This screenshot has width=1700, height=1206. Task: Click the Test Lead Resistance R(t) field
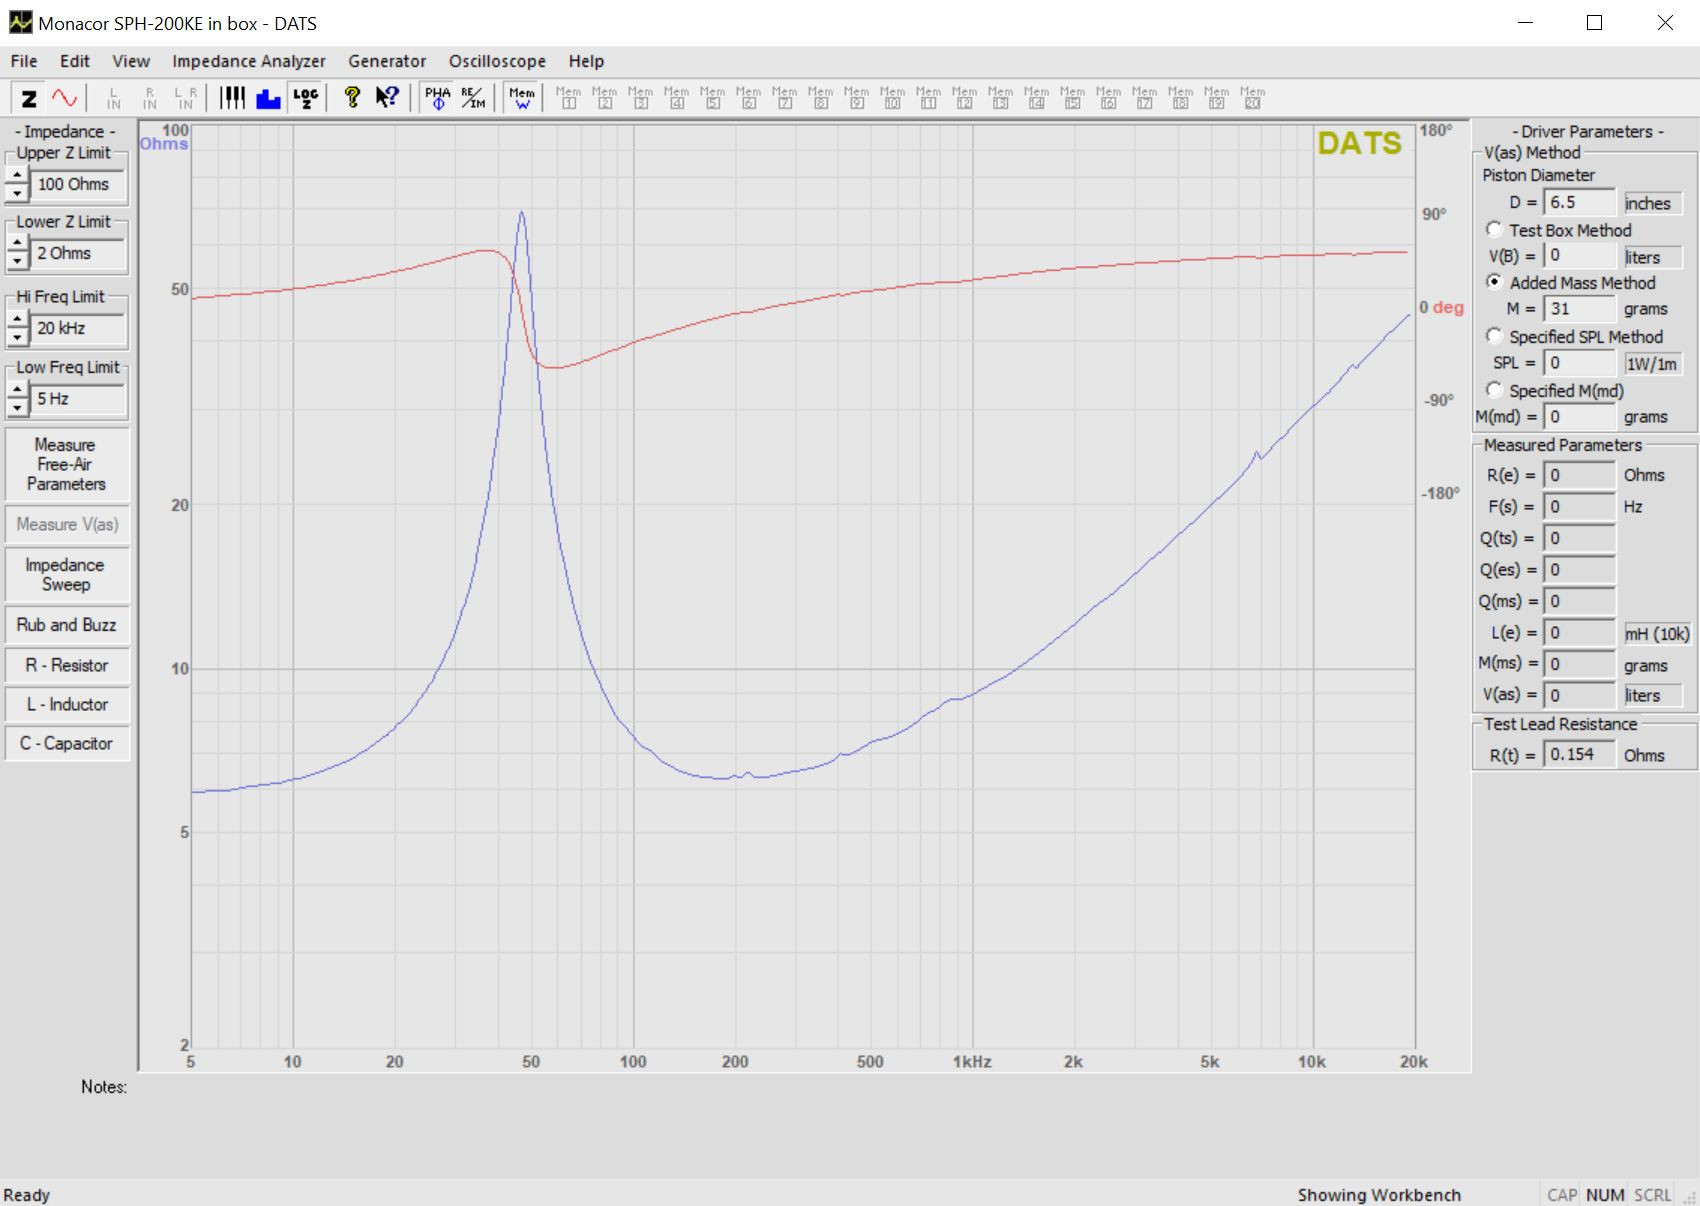(1580, 754)
